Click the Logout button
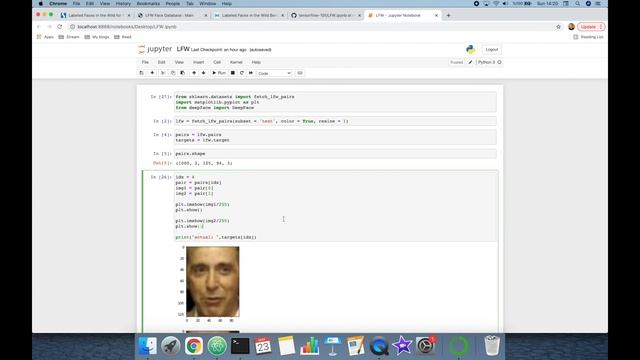 coord(491,49)
